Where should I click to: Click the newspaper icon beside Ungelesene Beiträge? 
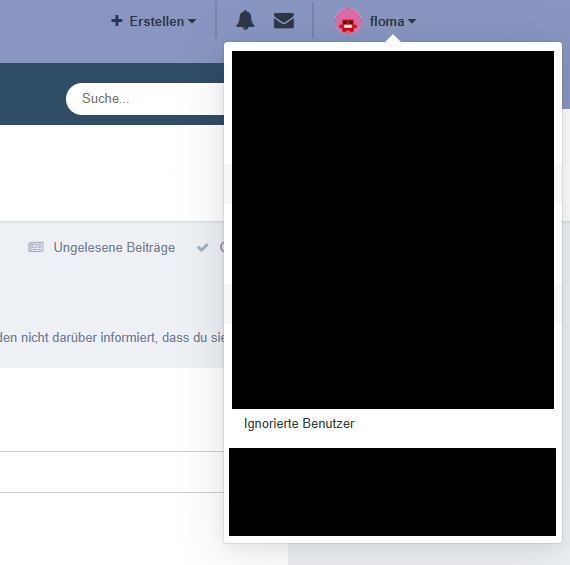(x=36, y=247)
